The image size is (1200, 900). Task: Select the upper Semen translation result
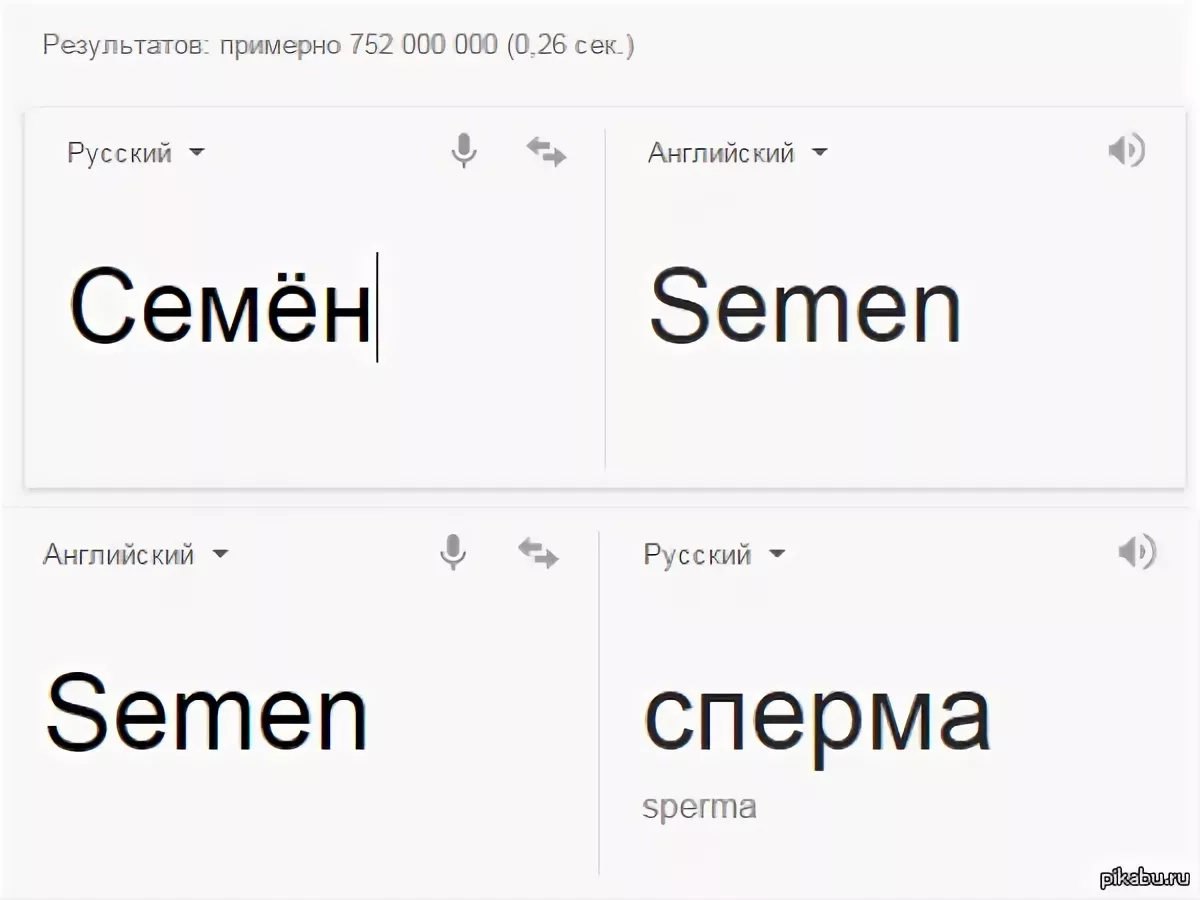coord(805,305)
